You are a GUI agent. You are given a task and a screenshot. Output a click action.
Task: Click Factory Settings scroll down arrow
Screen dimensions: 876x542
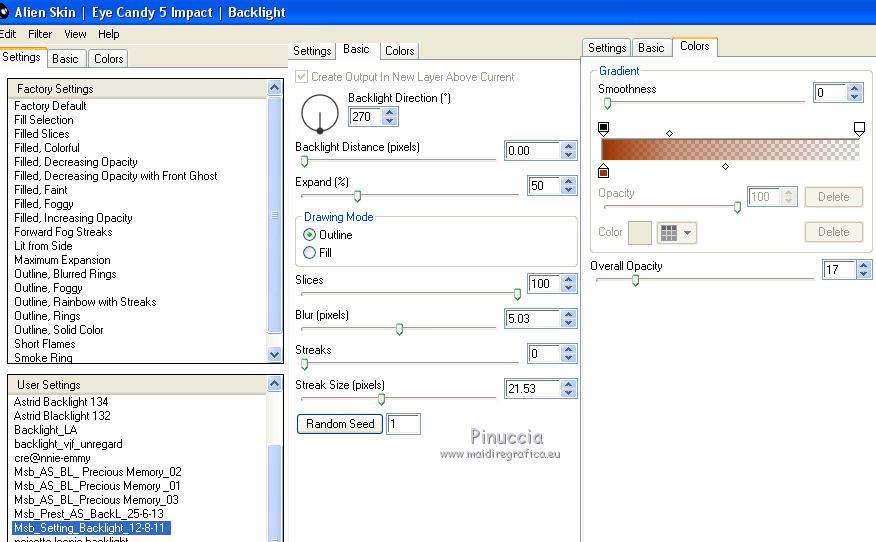click(274, 354)
